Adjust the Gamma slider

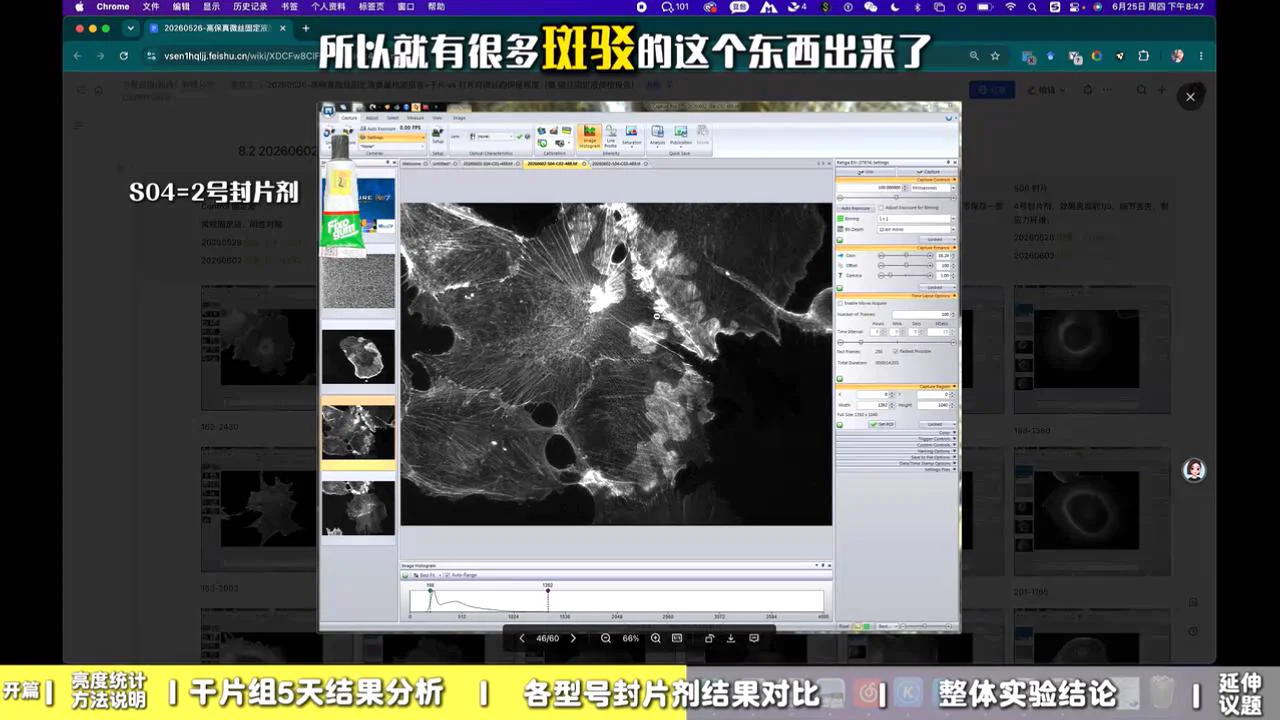point(905,275)
